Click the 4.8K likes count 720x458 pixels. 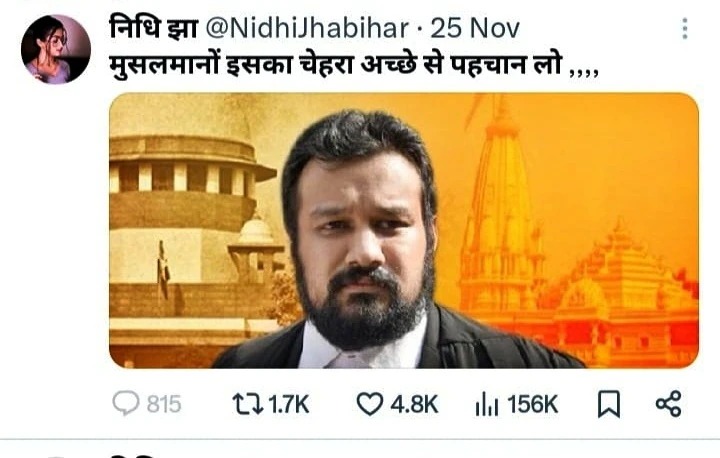pos(414,405)
